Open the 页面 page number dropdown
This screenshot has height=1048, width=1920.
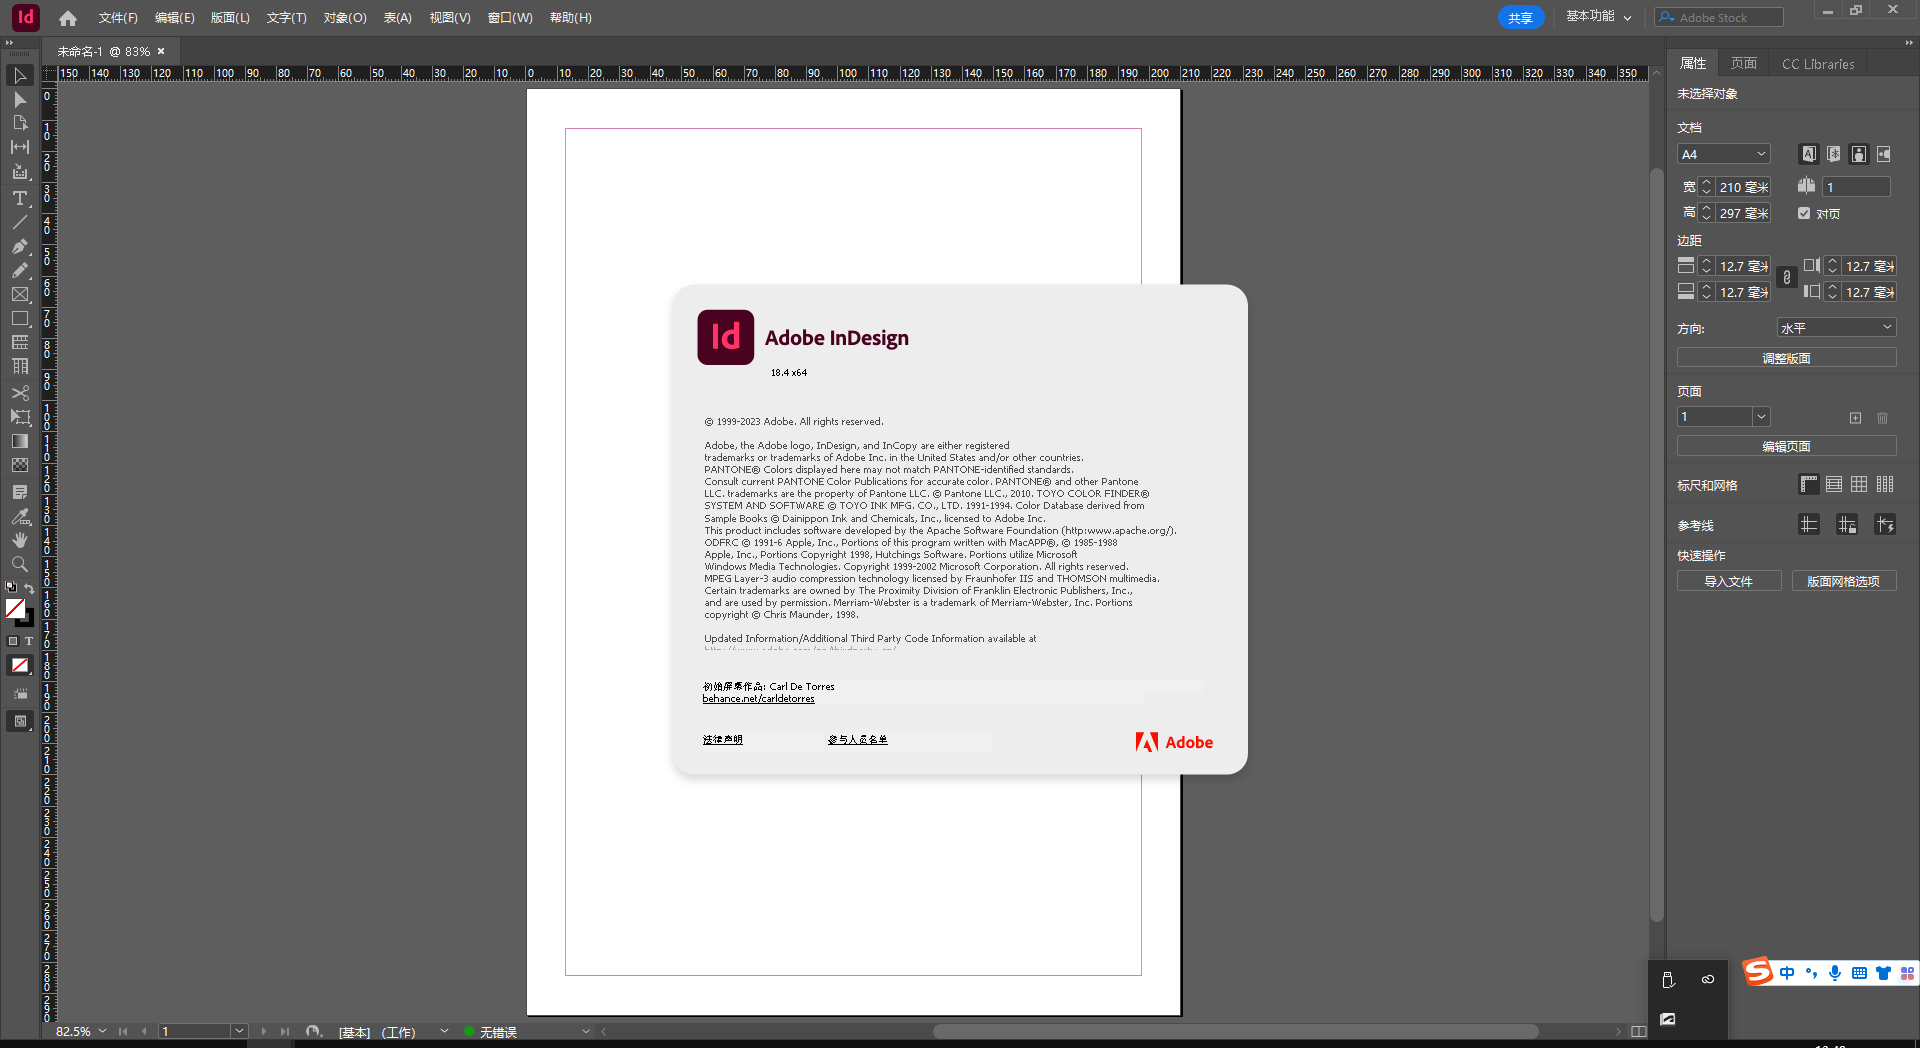click(x=1722, y=417)
